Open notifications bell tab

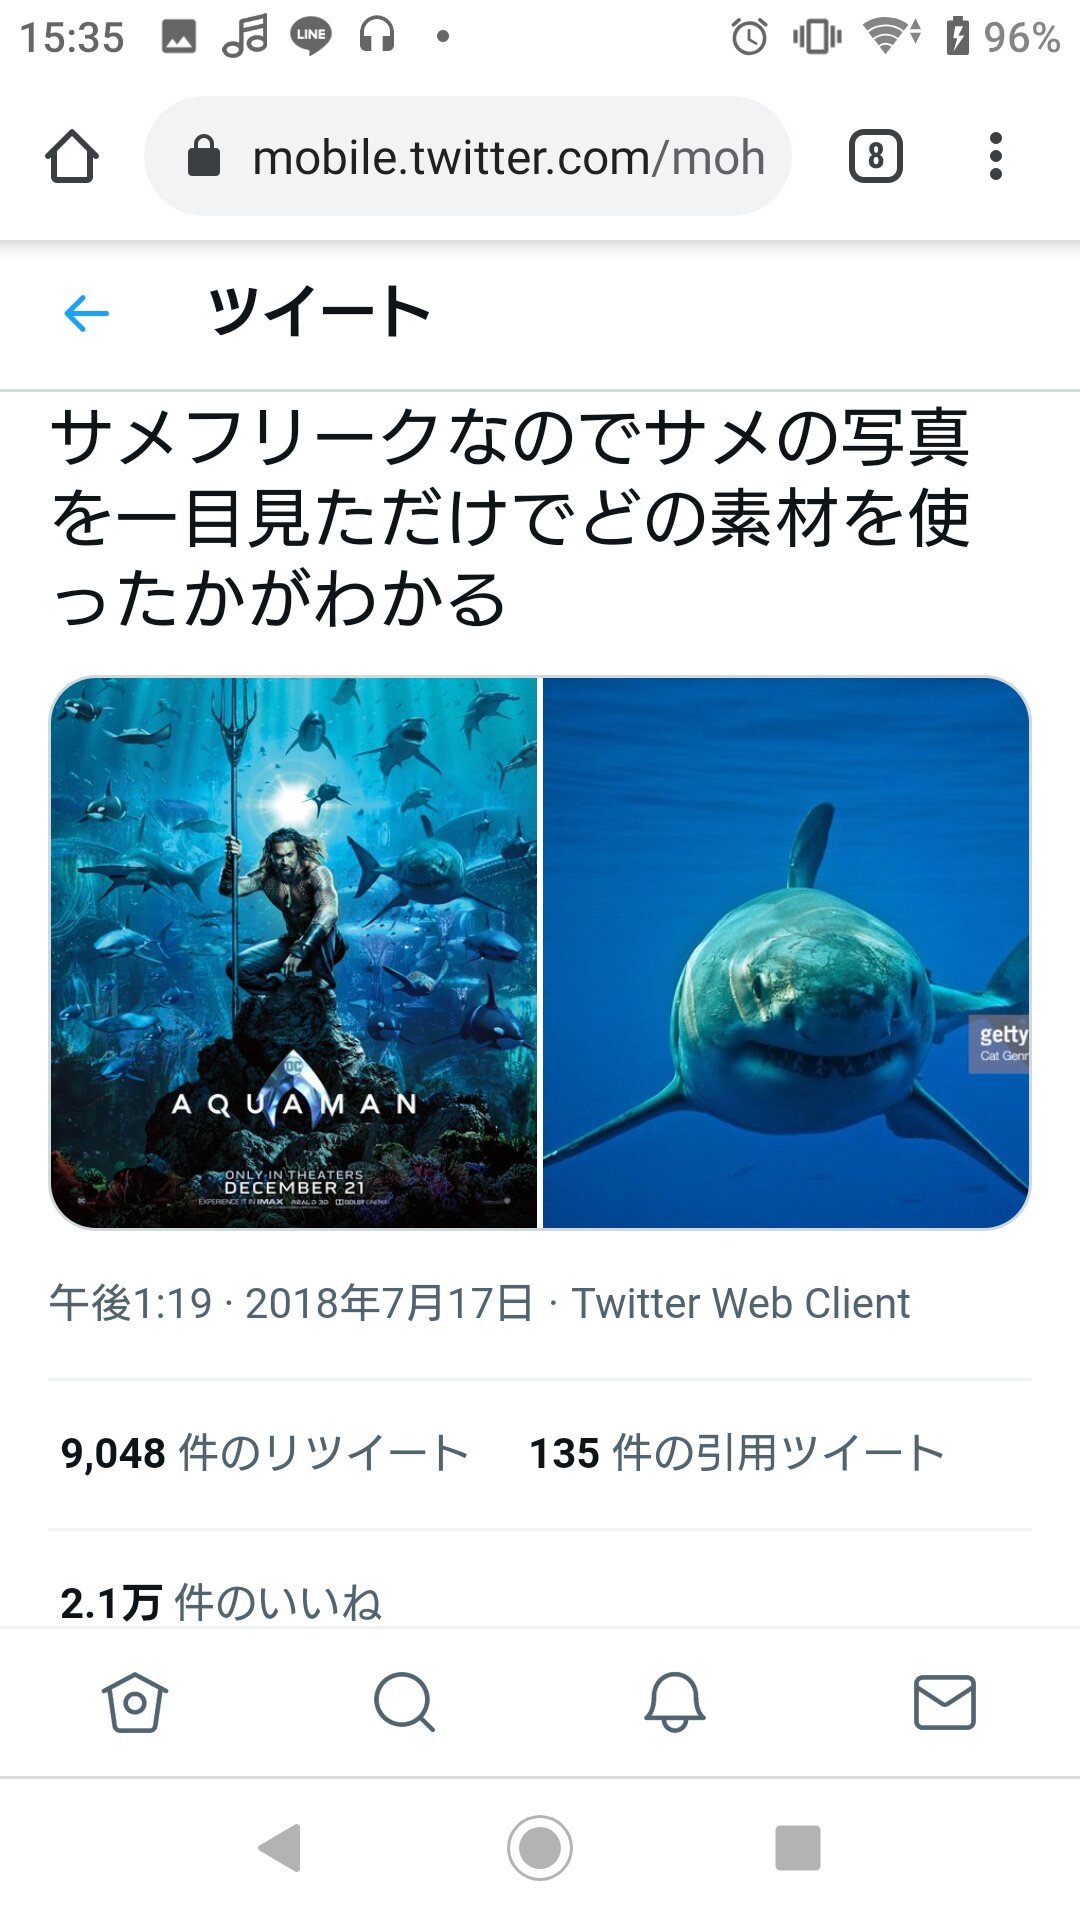[x=675, y=1702]
